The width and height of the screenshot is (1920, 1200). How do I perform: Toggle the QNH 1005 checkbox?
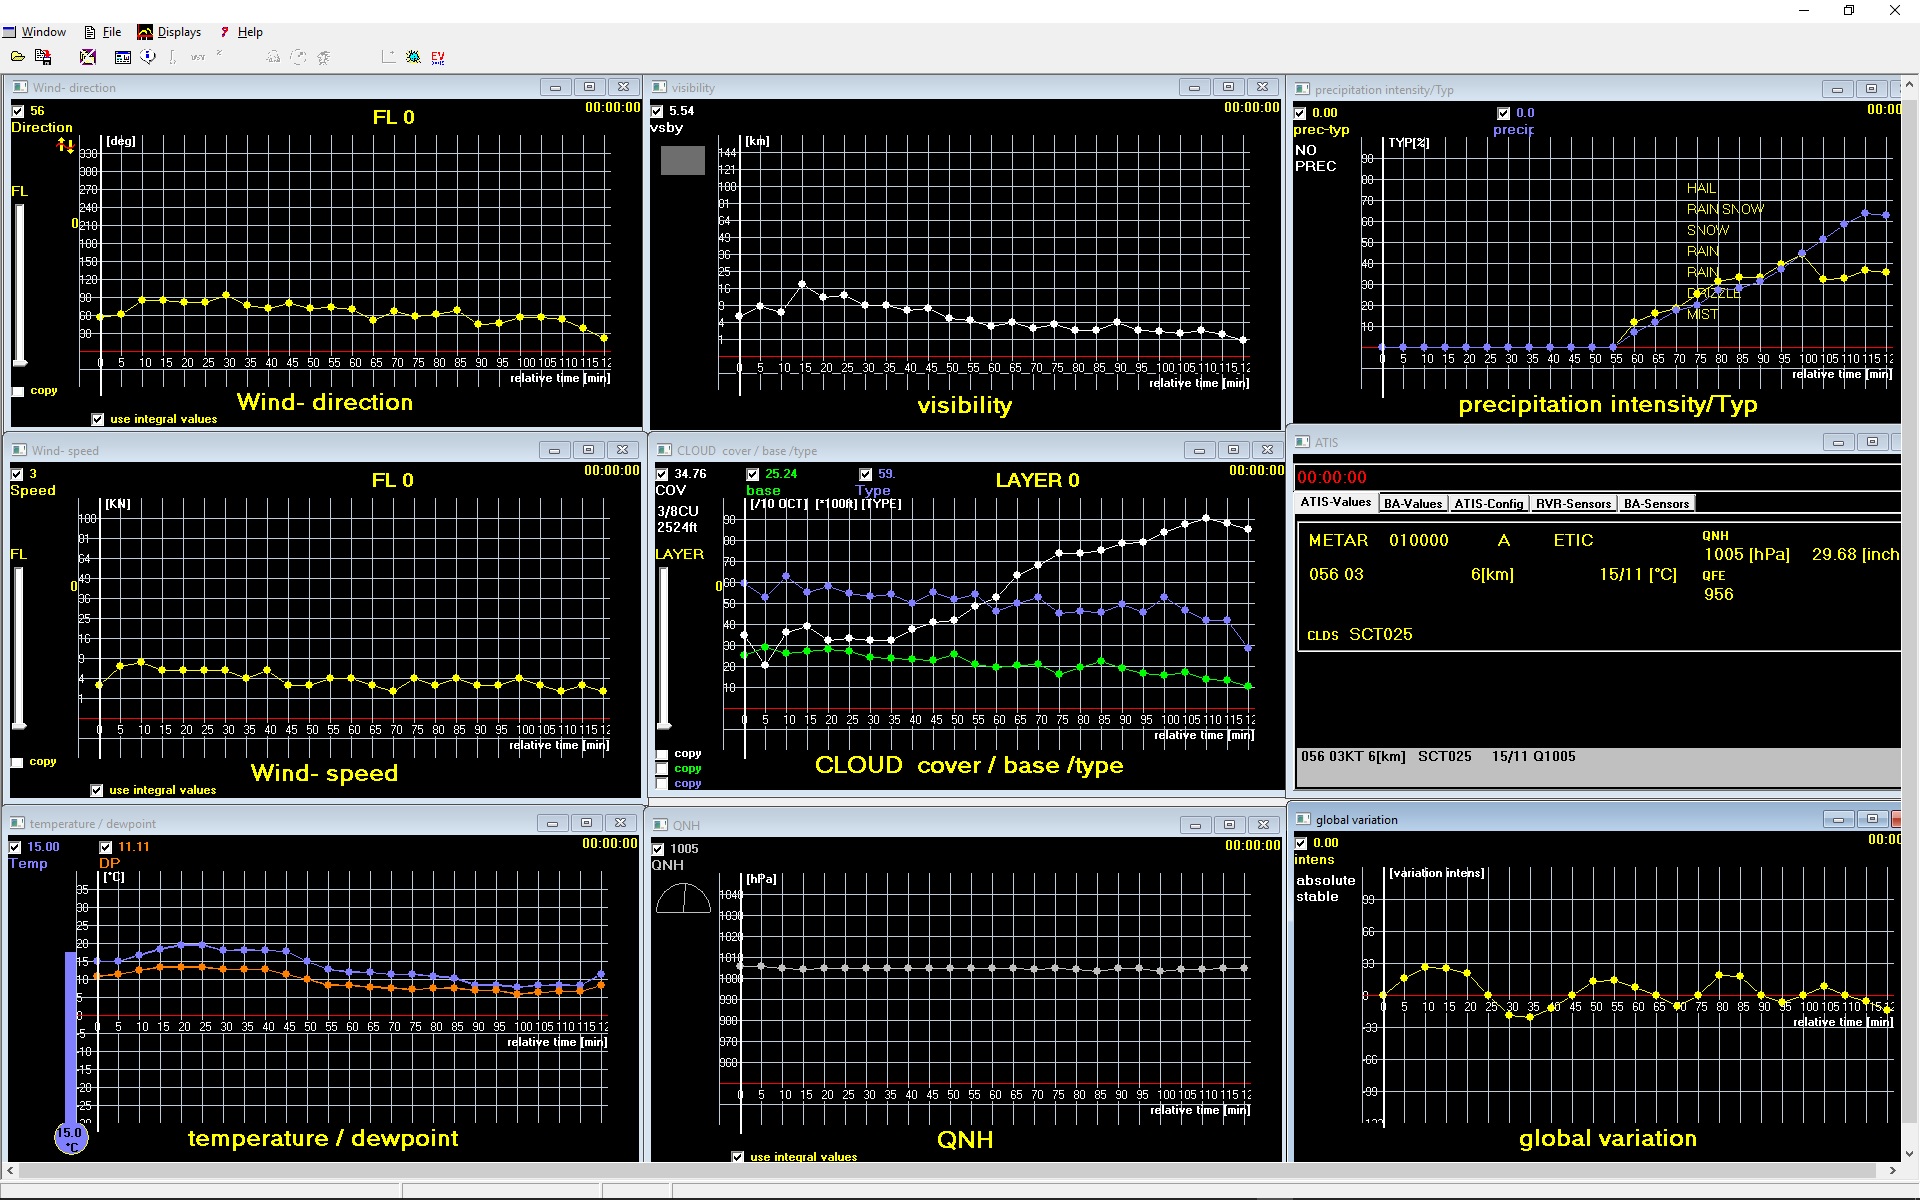click(x=658, y=849)
